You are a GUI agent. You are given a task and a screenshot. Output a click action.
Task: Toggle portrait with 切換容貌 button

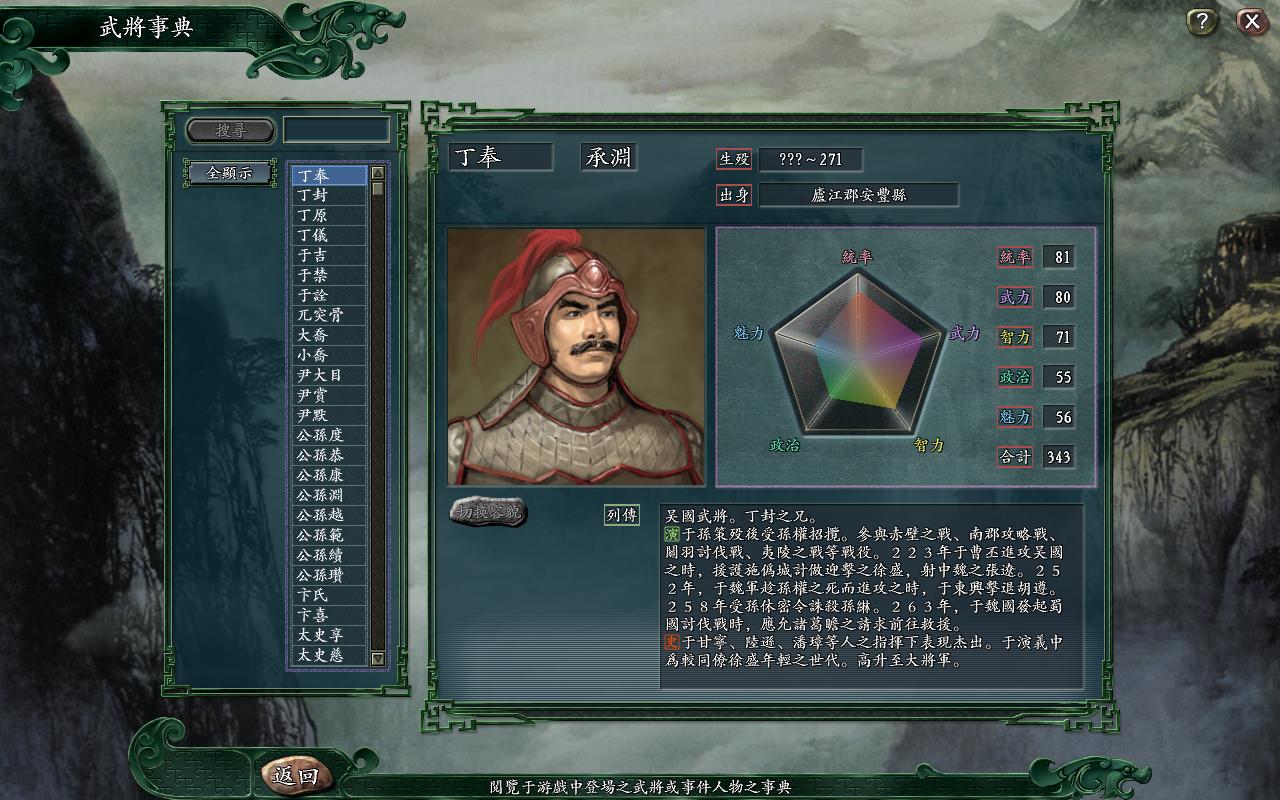488,512
